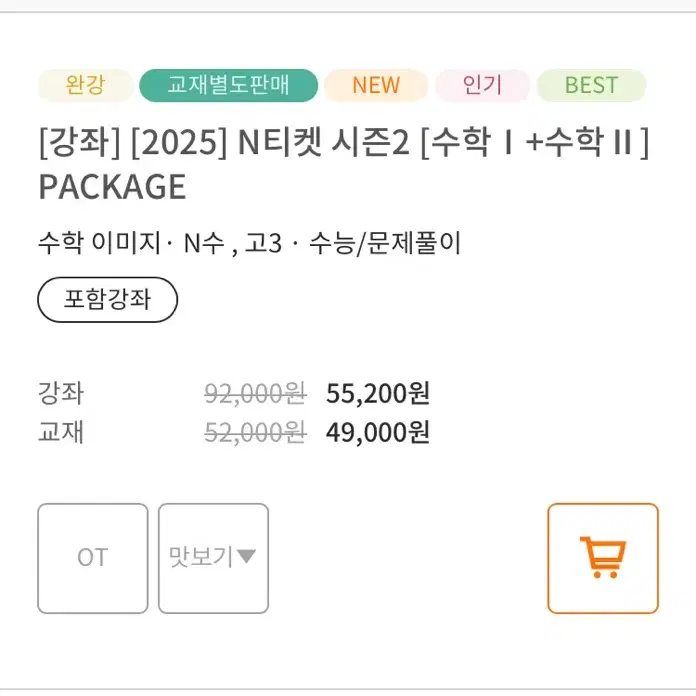Screen dimensions: 696x696
Task: Click the 수학 이미지 instructor subtitle text
Action: point(99,243)
